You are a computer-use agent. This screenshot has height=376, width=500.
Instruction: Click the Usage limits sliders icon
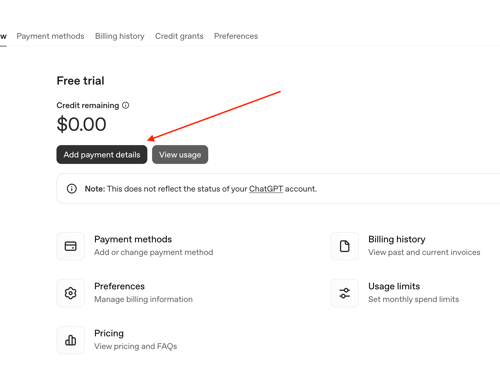344,293
